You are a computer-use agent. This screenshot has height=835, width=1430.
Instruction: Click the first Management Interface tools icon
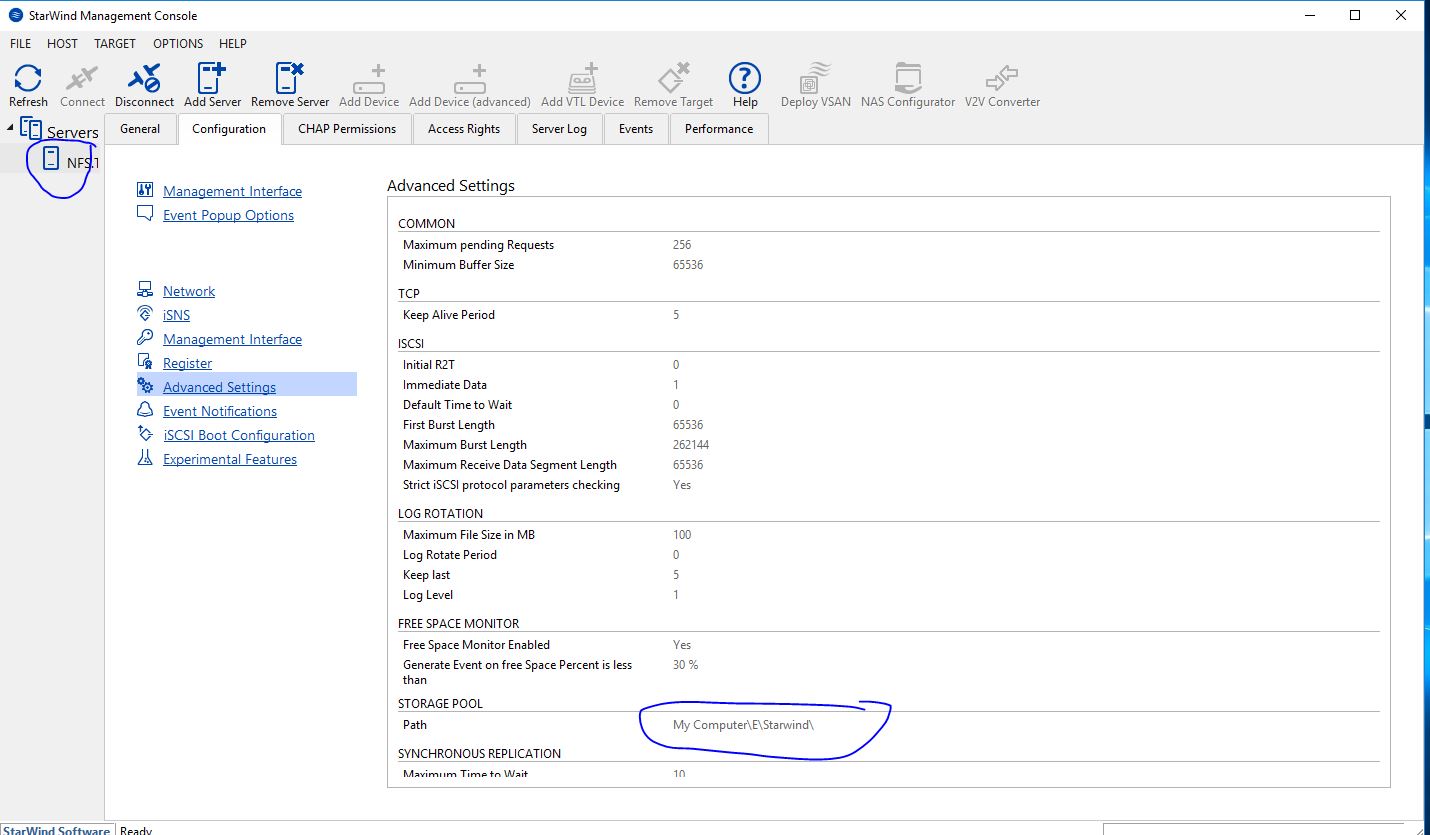click(145, 190)
